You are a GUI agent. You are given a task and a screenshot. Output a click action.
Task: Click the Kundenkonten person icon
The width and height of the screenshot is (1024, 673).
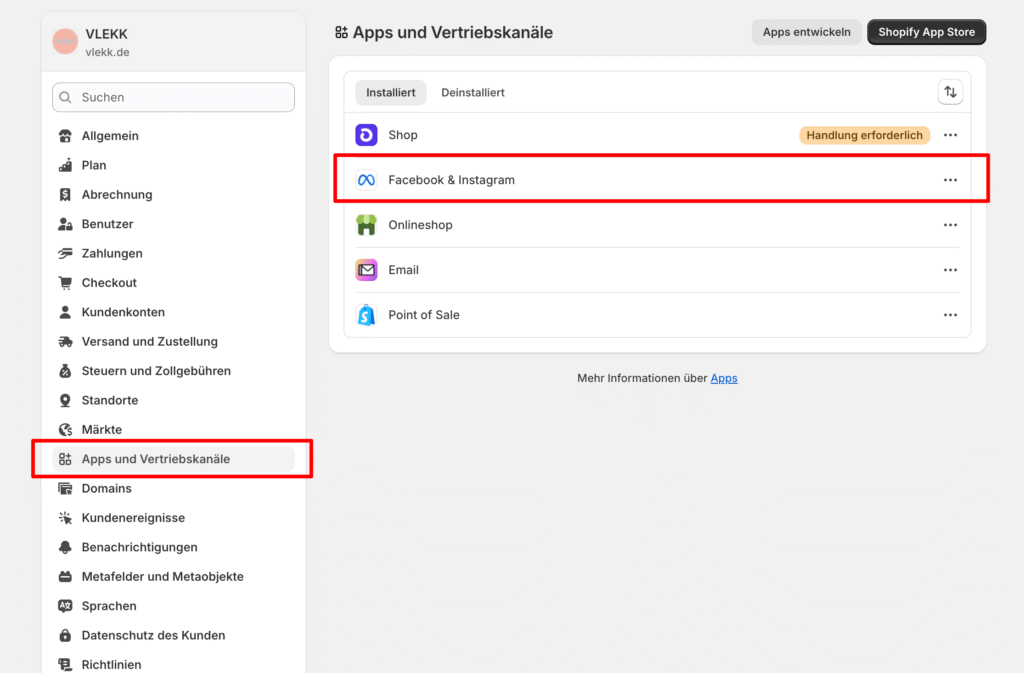coord(65,312)
